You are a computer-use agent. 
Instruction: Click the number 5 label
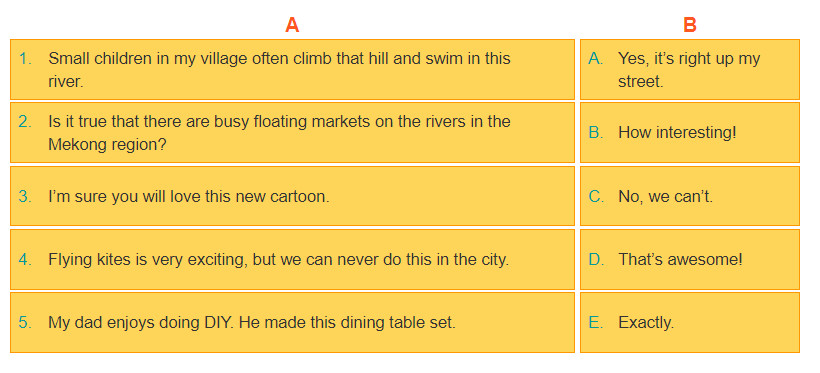(x=25, y=323)
